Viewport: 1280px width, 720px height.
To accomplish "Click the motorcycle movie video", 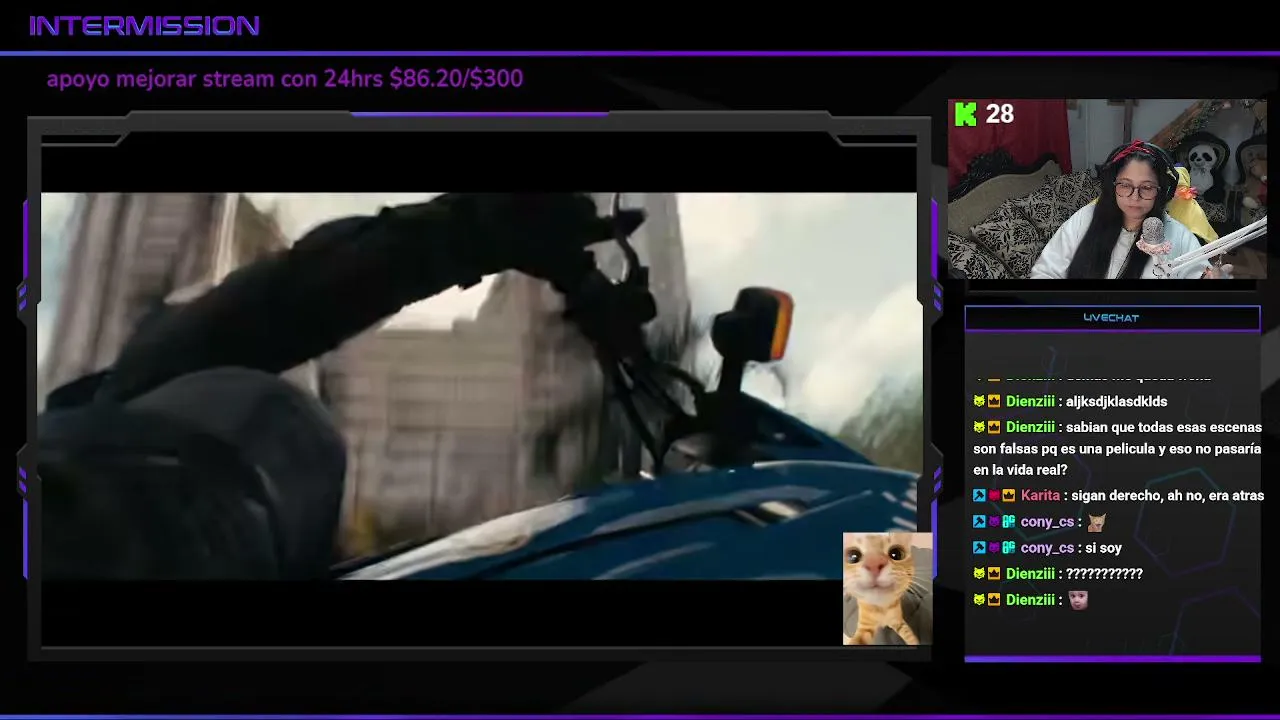I will point(478,385).
